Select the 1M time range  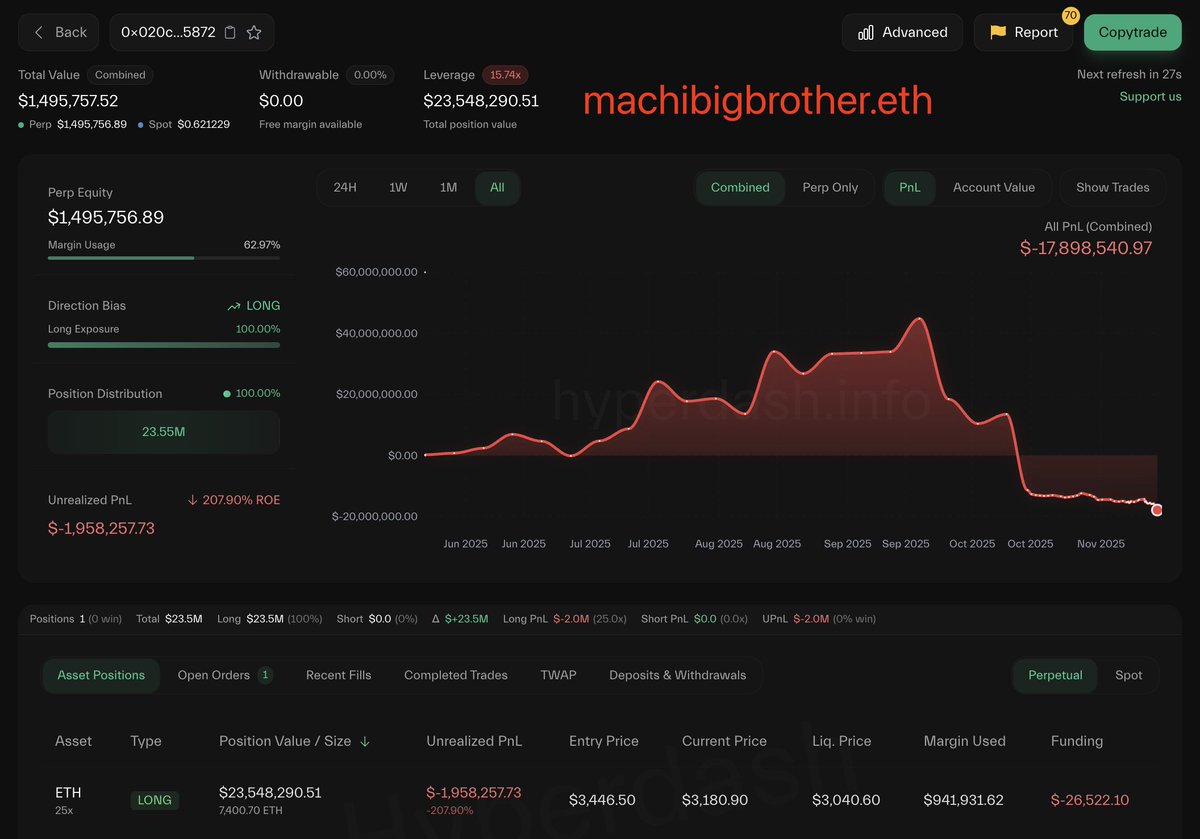tap(448, 187)
